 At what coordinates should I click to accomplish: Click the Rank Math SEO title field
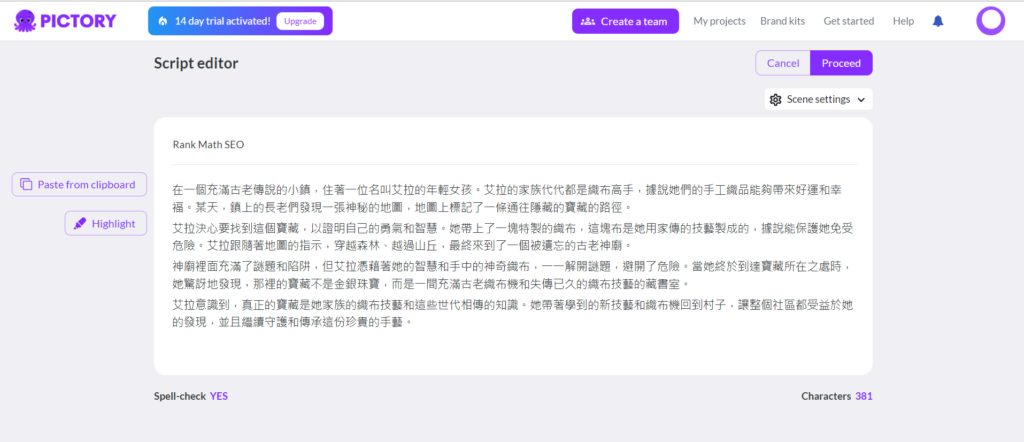point(208,144)
